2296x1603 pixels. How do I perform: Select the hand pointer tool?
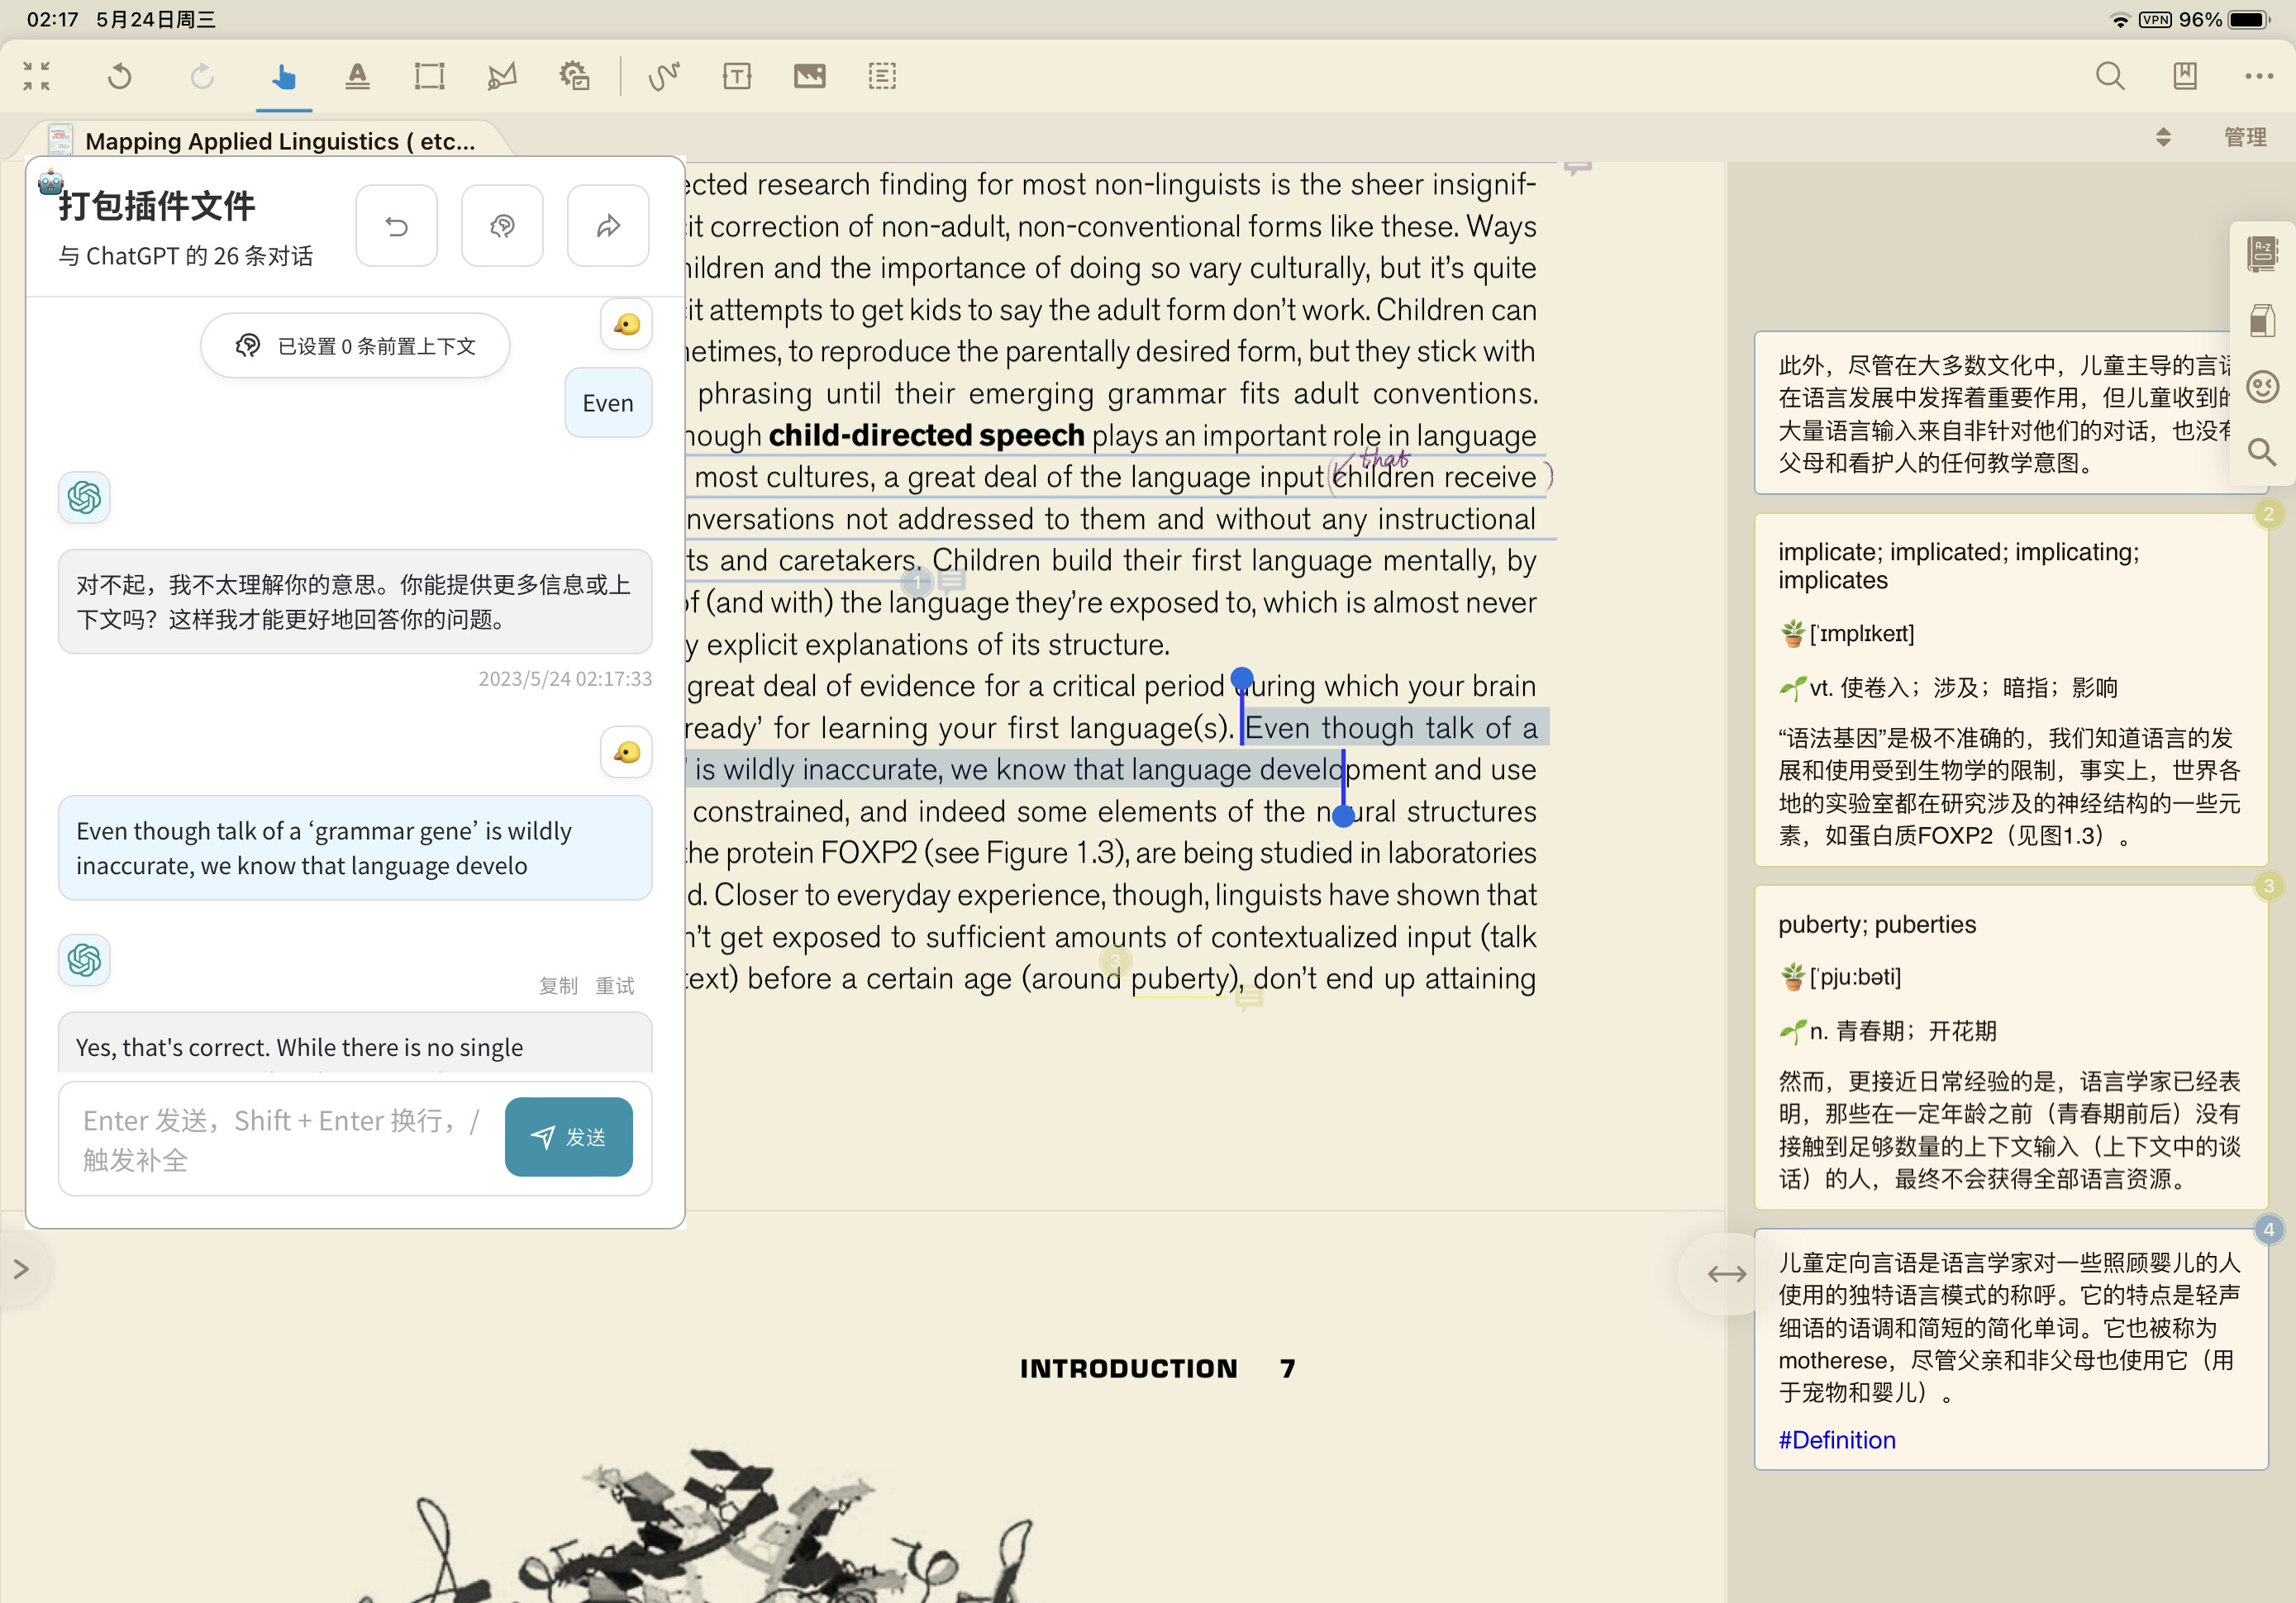284,76
